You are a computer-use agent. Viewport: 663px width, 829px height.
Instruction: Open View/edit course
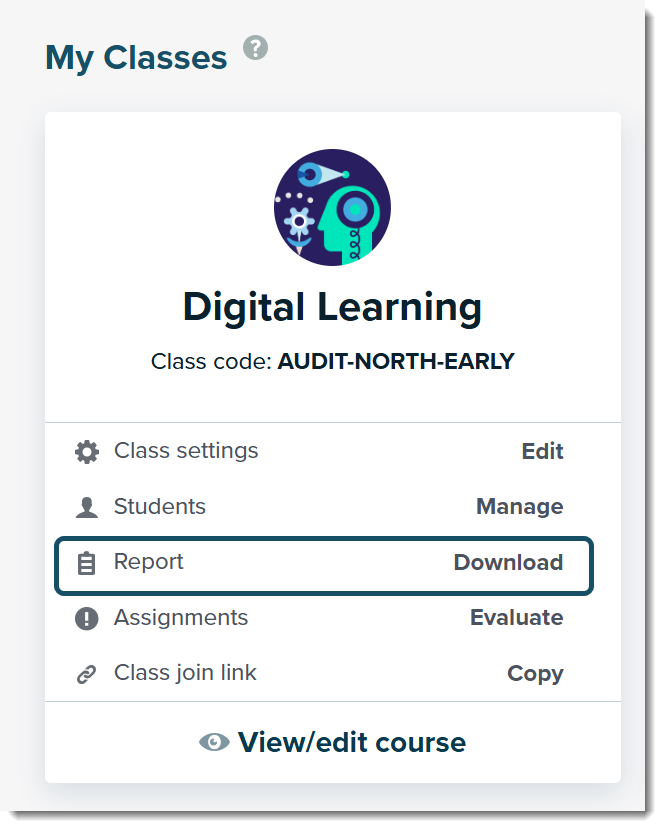pos(333,742)
